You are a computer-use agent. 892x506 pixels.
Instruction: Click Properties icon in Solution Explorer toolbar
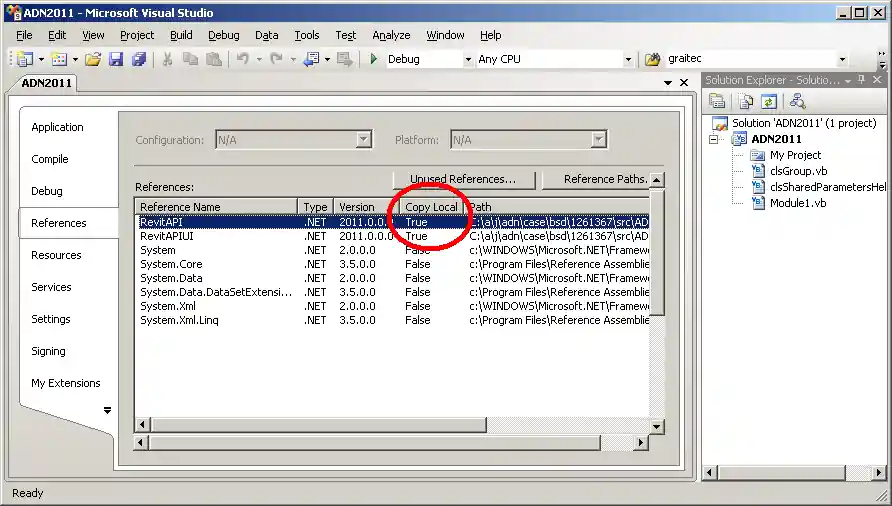pyautogui.click(x=717, y=101)
